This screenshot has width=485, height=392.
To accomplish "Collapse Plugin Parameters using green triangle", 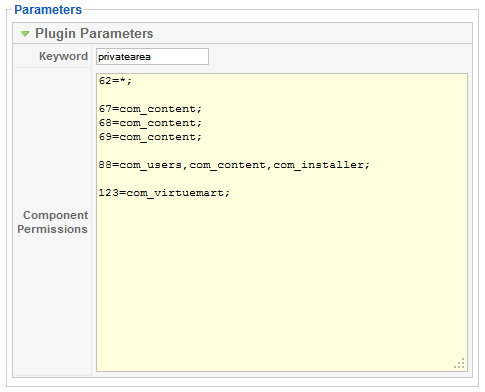I will coord(25,34).
